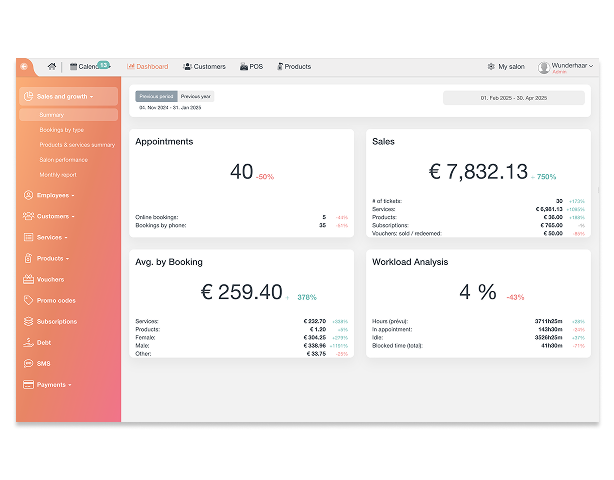The width and height of the screenshot is (614, 480).
Task: Click the Vouchers gift icon
Action: coord(28,279)
